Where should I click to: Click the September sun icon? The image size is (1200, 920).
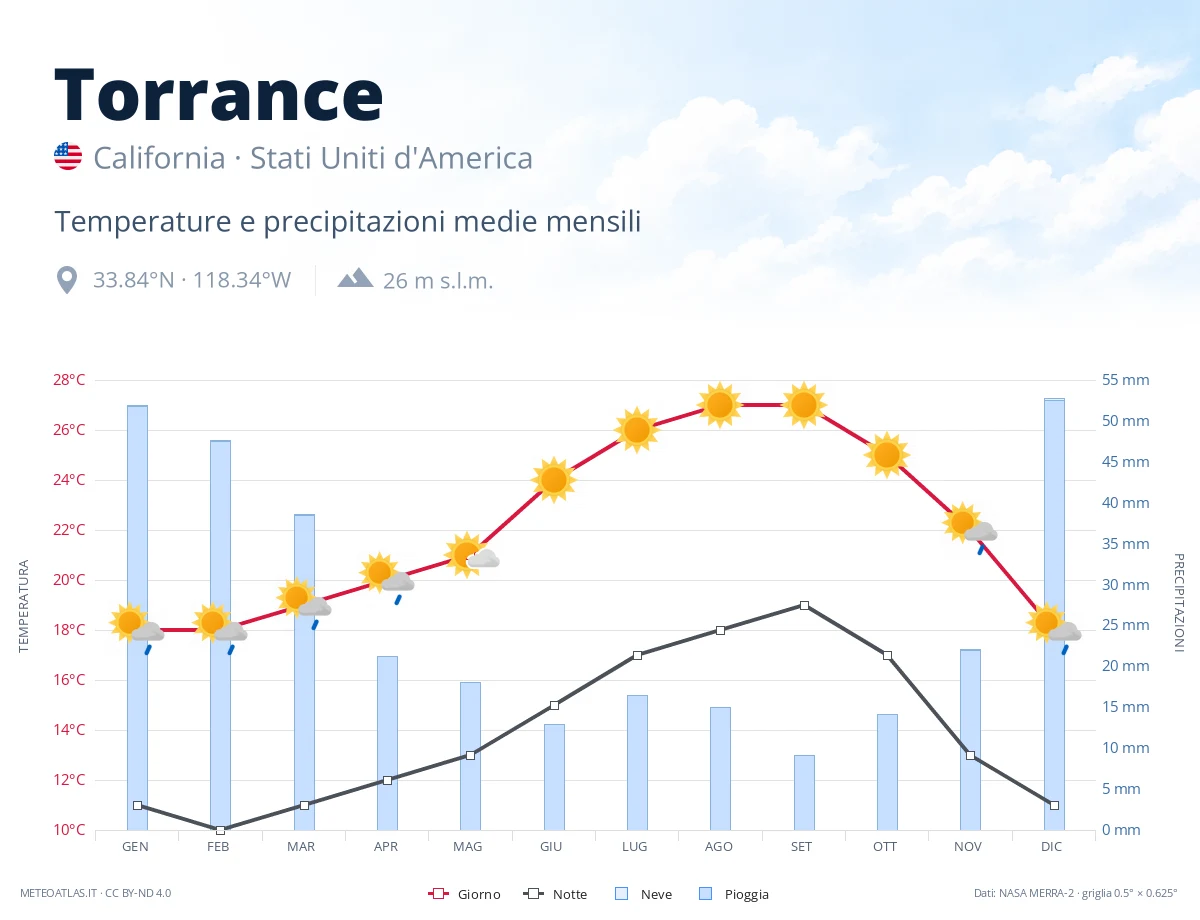pos(804,405)
